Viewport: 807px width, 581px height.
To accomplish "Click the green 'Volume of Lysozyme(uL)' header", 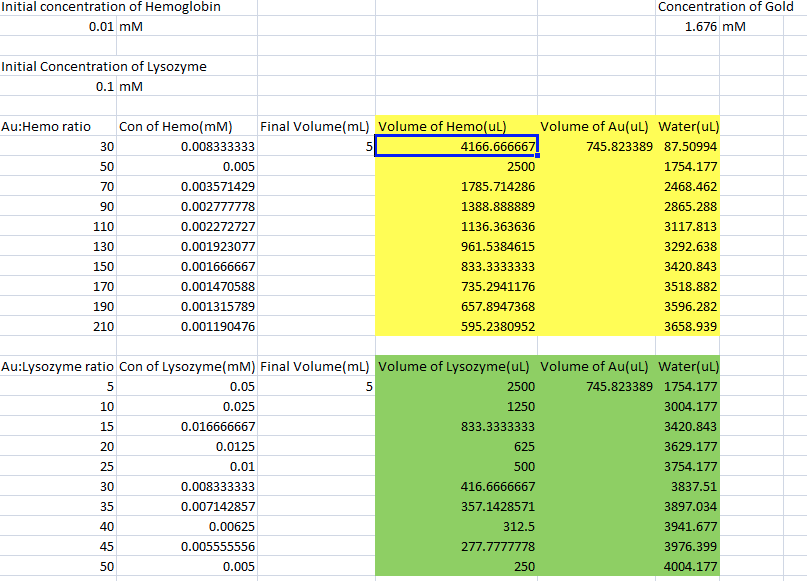I will point(456,366).
